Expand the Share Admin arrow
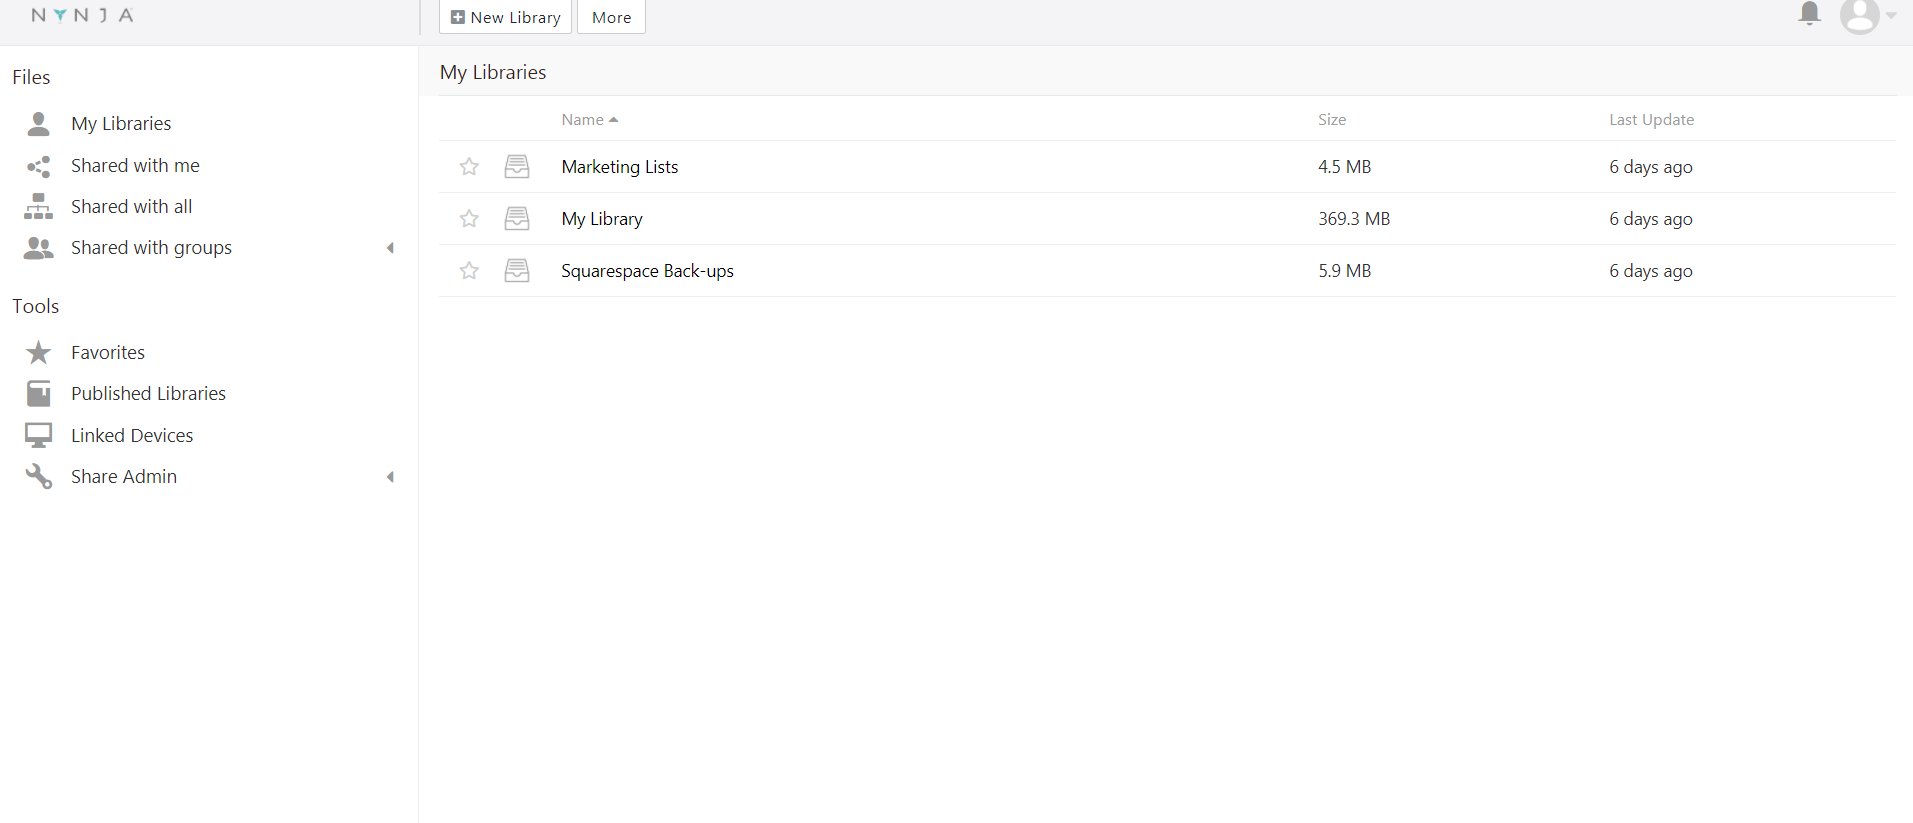 point(391,477)
